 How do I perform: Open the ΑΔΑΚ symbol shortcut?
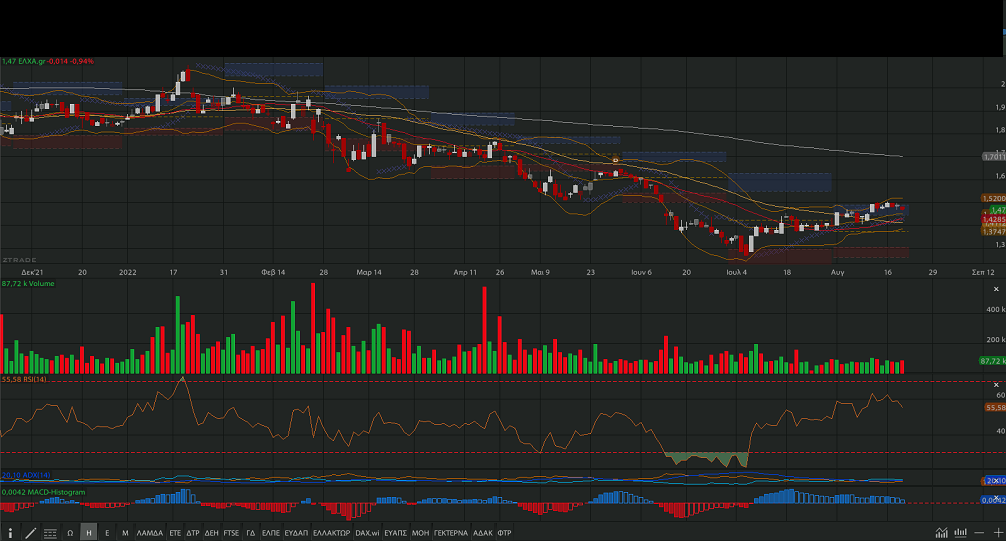click(482, 533)
